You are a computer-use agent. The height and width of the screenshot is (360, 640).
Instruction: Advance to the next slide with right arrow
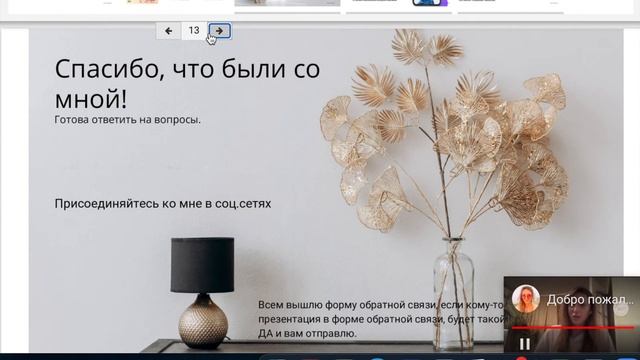[x=220, y=31]
